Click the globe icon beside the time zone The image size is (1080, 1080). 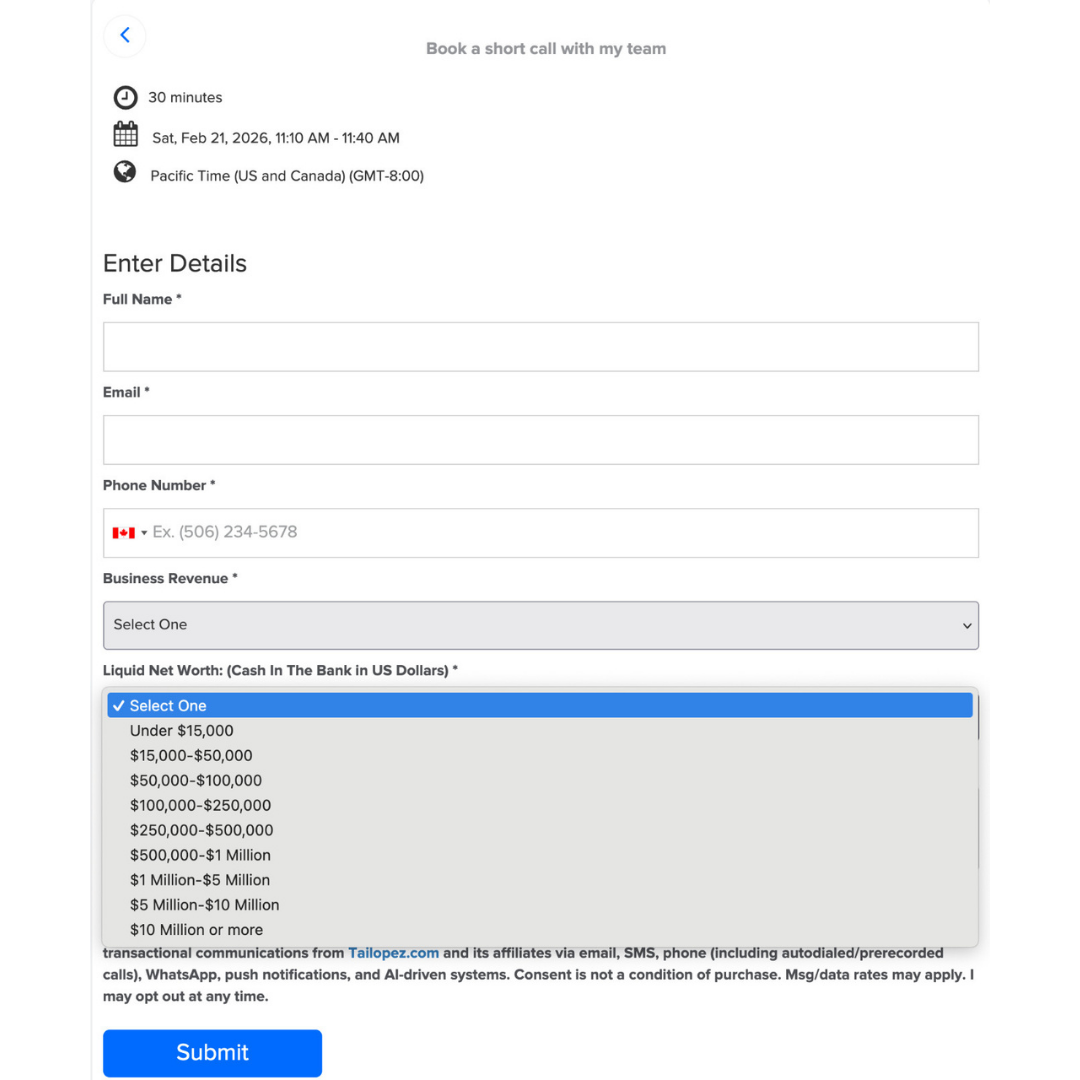pos(125,172)
